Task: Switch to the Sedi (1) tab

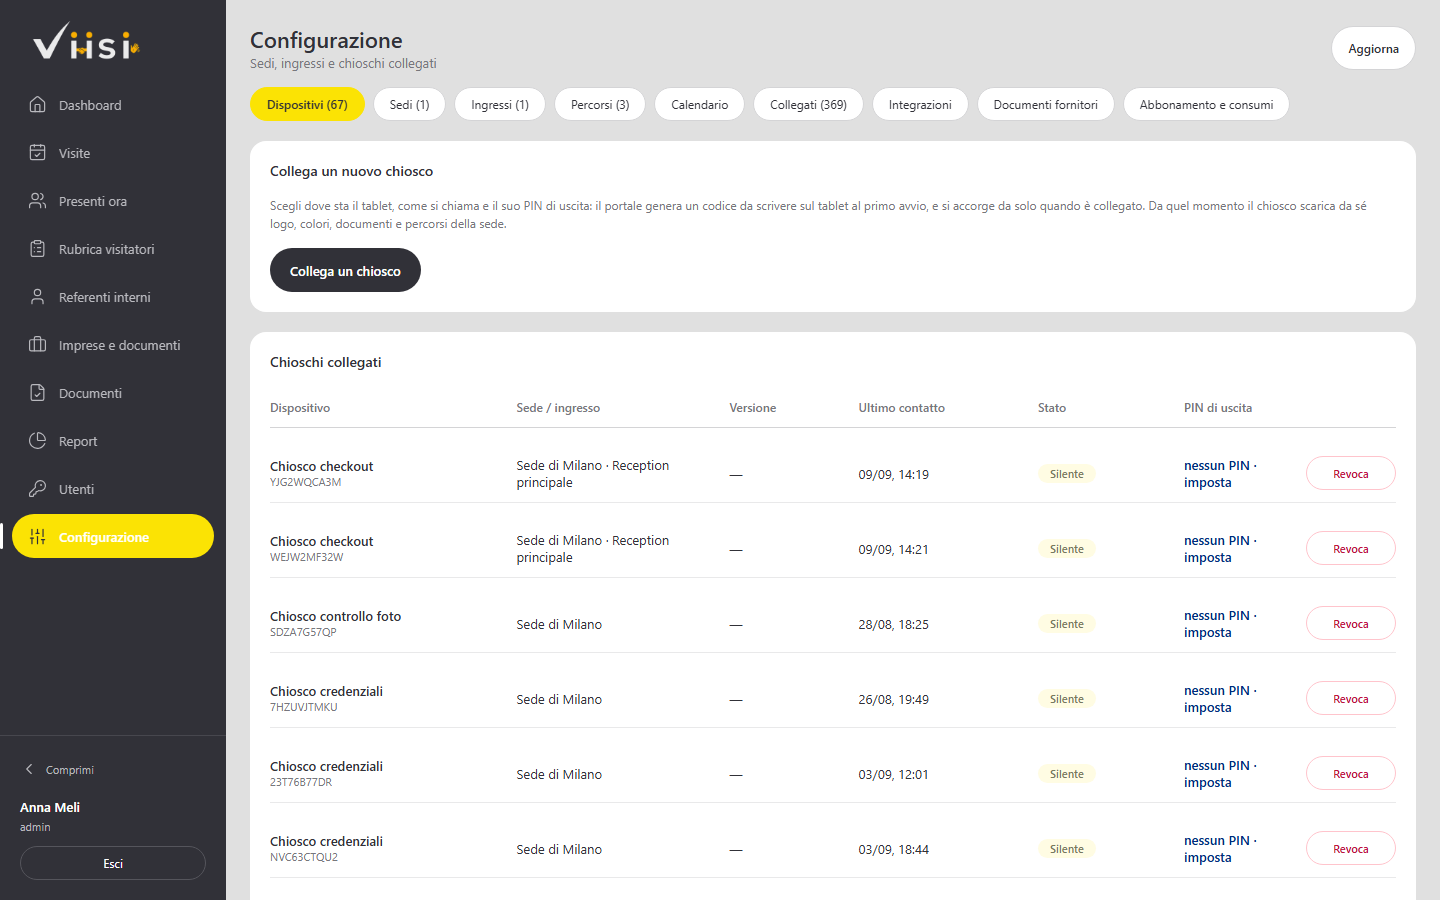Action: [x=409, y=104]
